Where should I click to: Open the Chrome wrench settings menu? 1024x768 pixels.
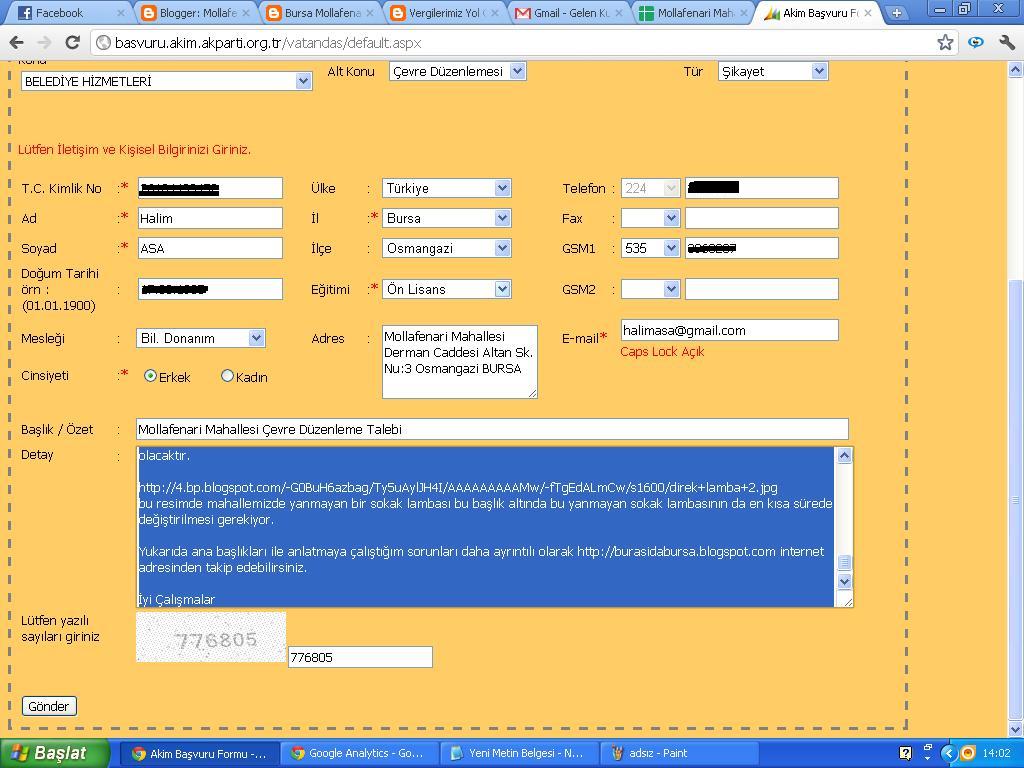click(1006, 43)
